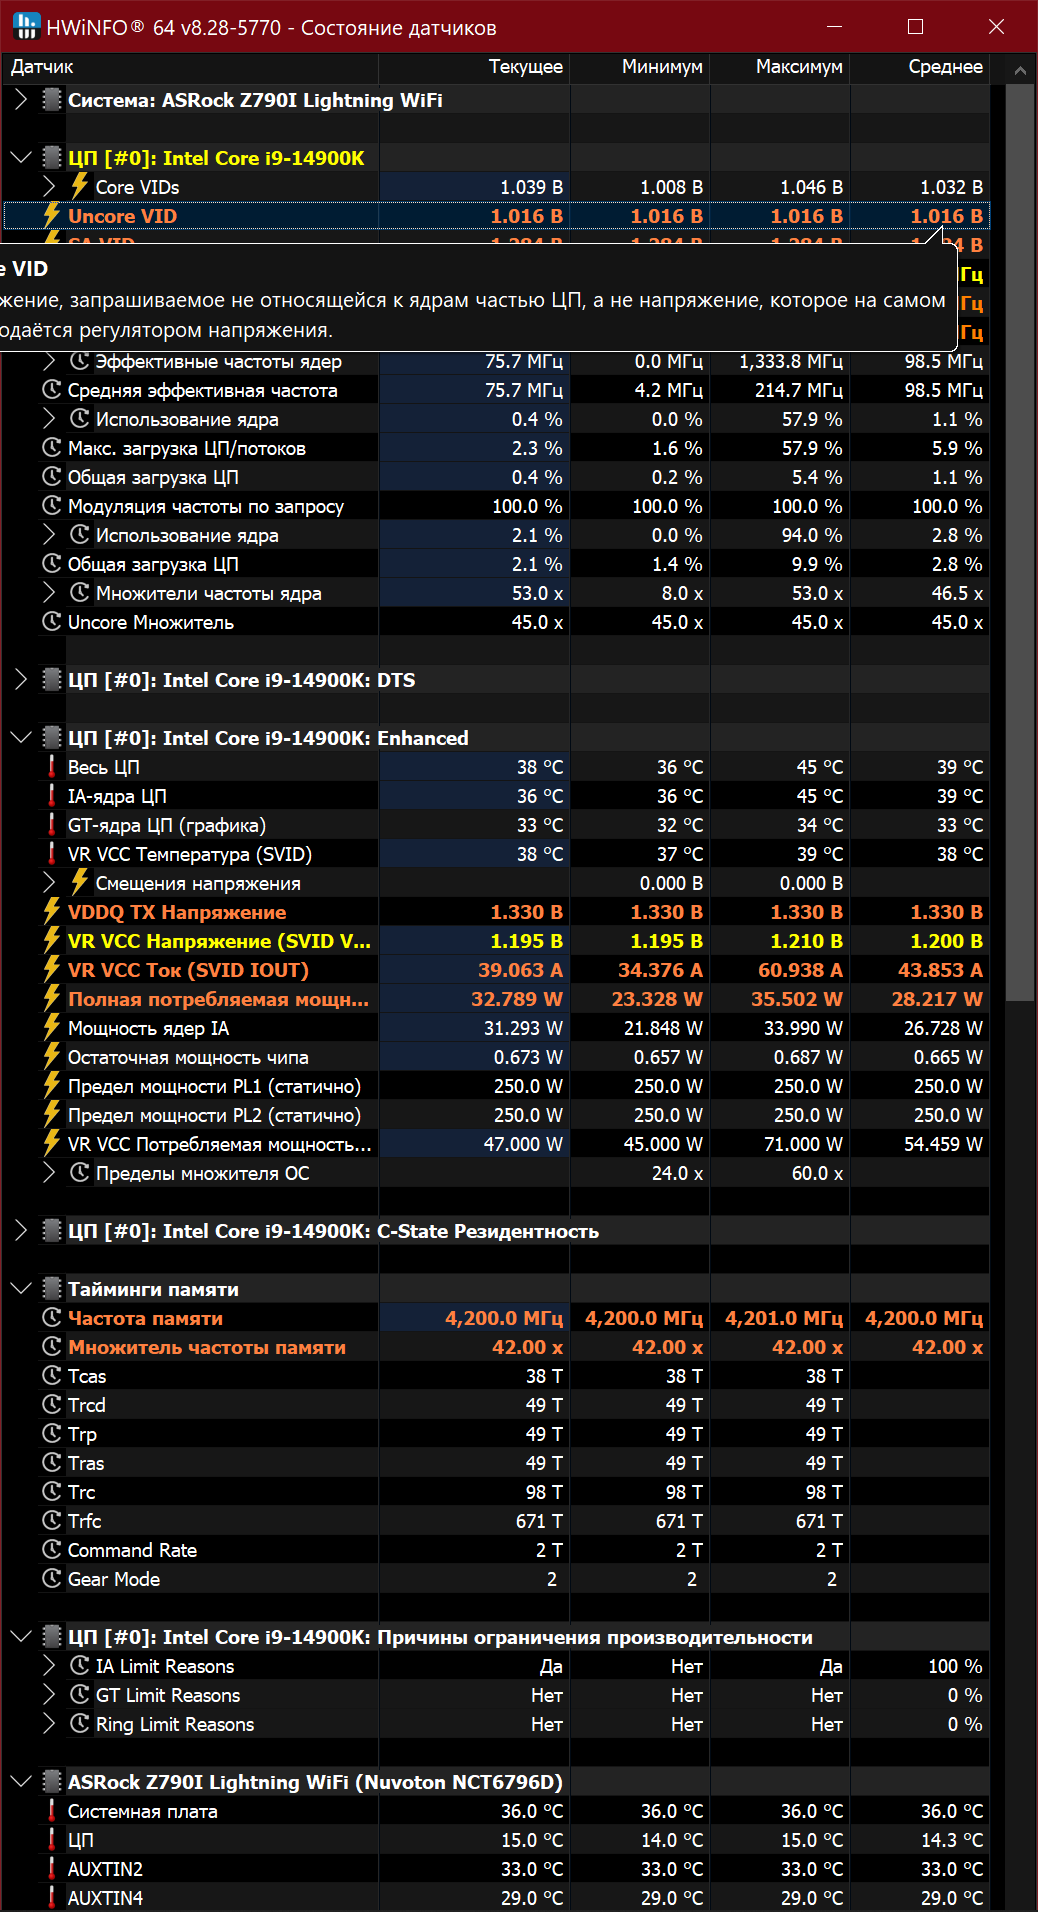This screenshot has width=1038, height=1912.
Task: Click the 'Среднее' column header
Action: coord(920,67)
